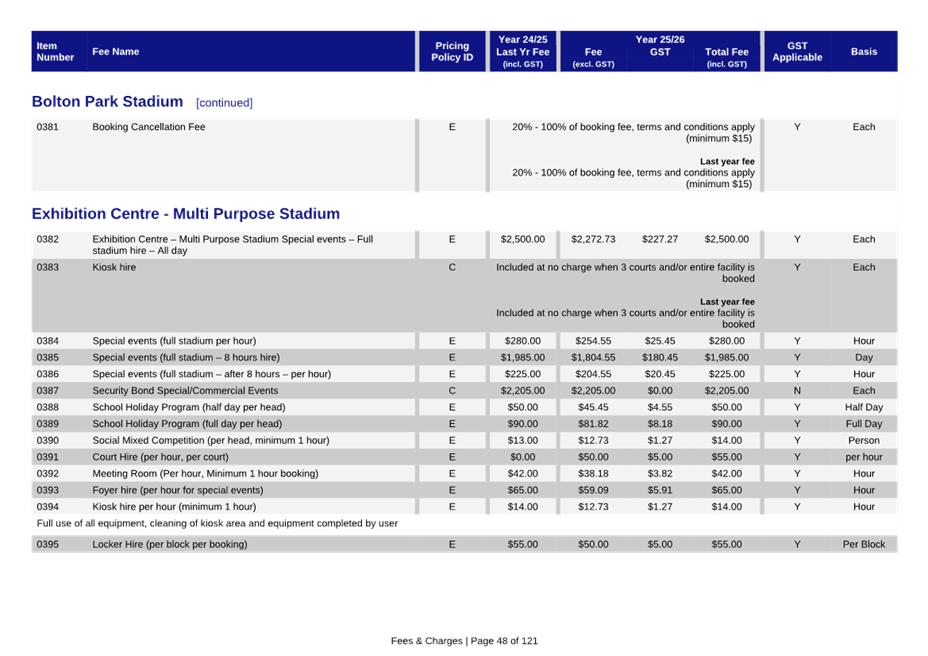The width and height of the screenshot is (928, 656).
Task: Click the $59.09 fee excluding GST
Action: point(593,490)
